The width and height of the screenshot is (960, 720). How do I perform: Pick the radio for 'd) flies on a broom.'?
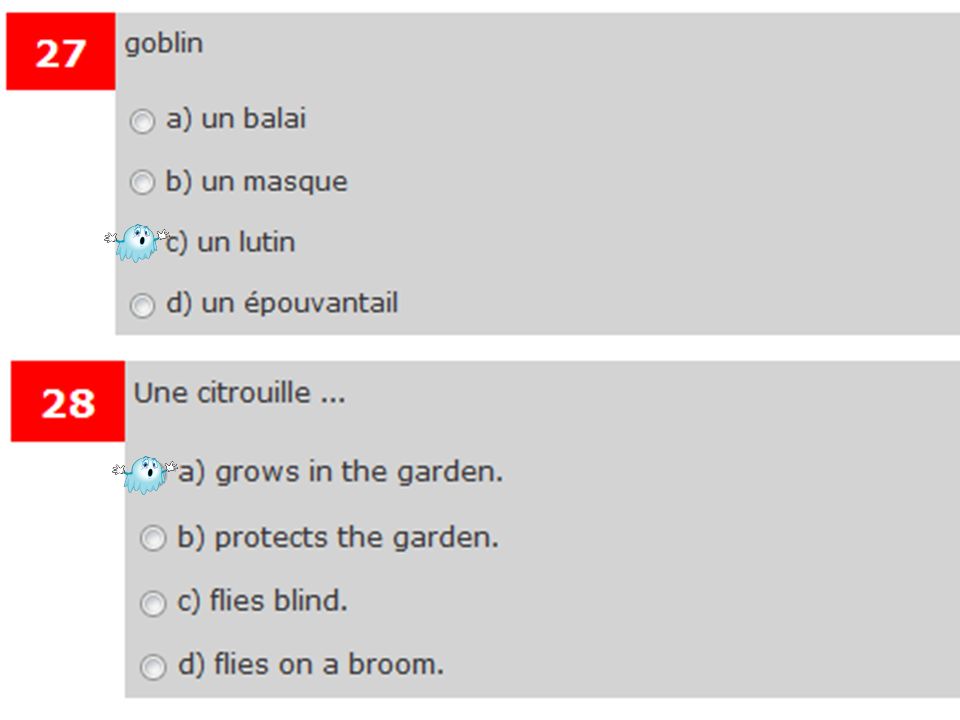pyautogui.click(x=153, y=667)
